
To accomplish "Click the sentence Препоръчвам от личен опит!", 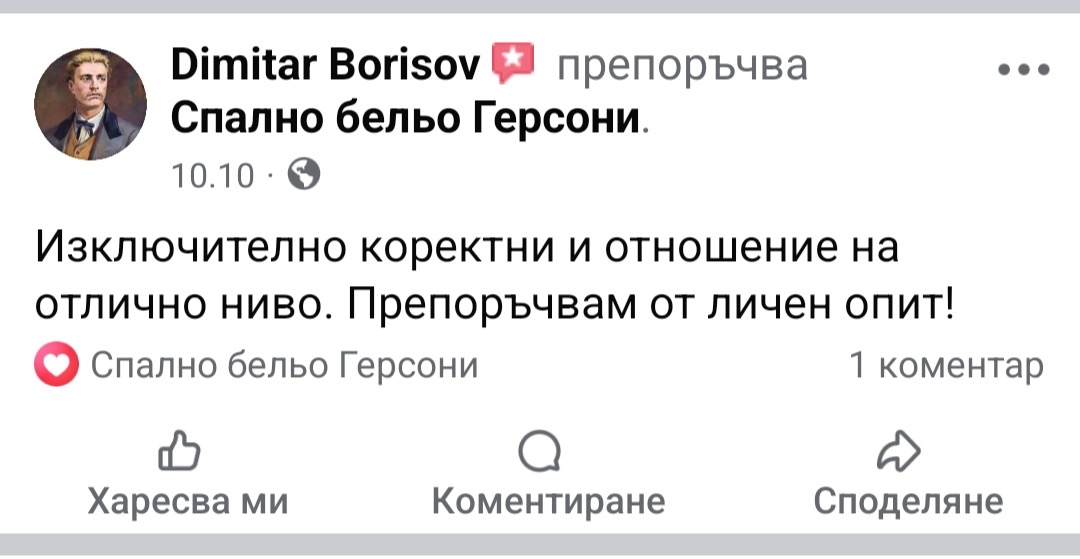I will 650,304.
